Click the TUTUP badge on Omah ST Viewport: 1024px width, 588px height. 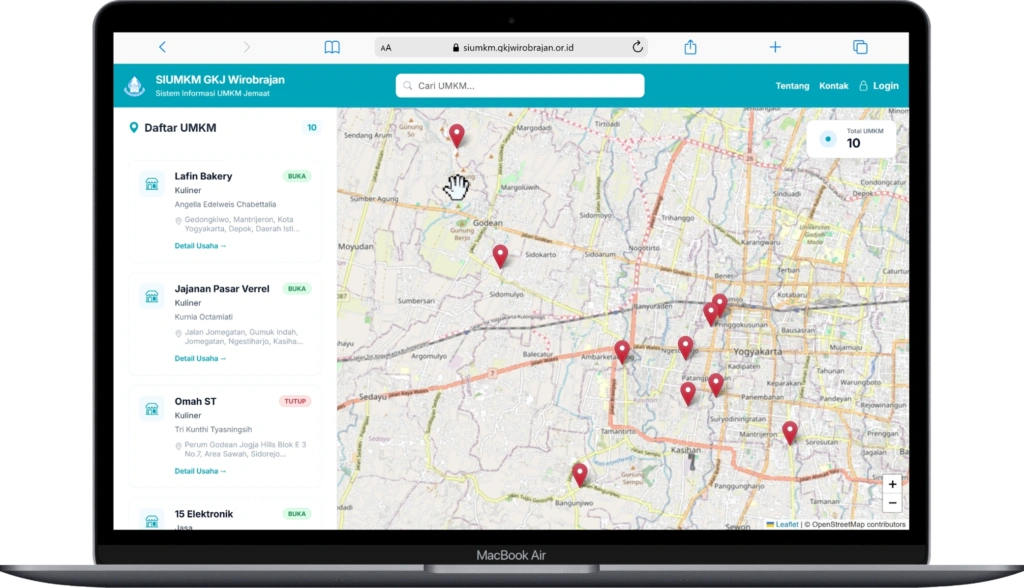pos(295,401)
